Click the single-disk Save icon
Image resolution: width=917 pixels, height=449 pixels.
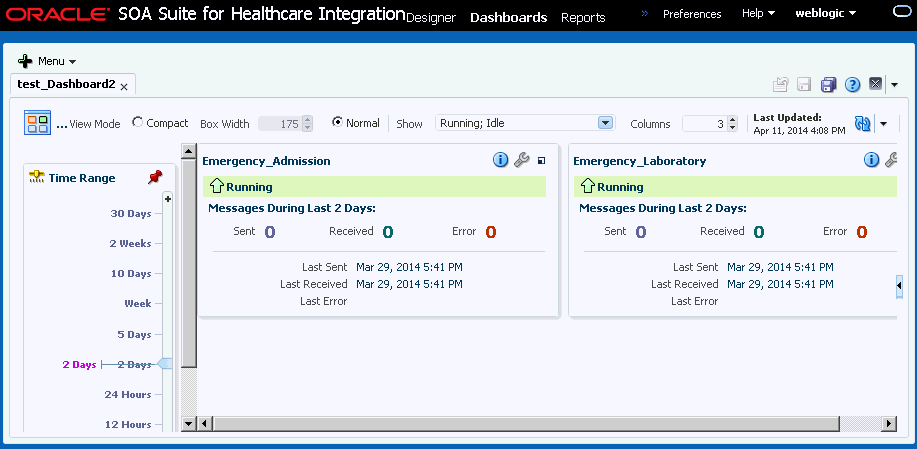[804, 85]
